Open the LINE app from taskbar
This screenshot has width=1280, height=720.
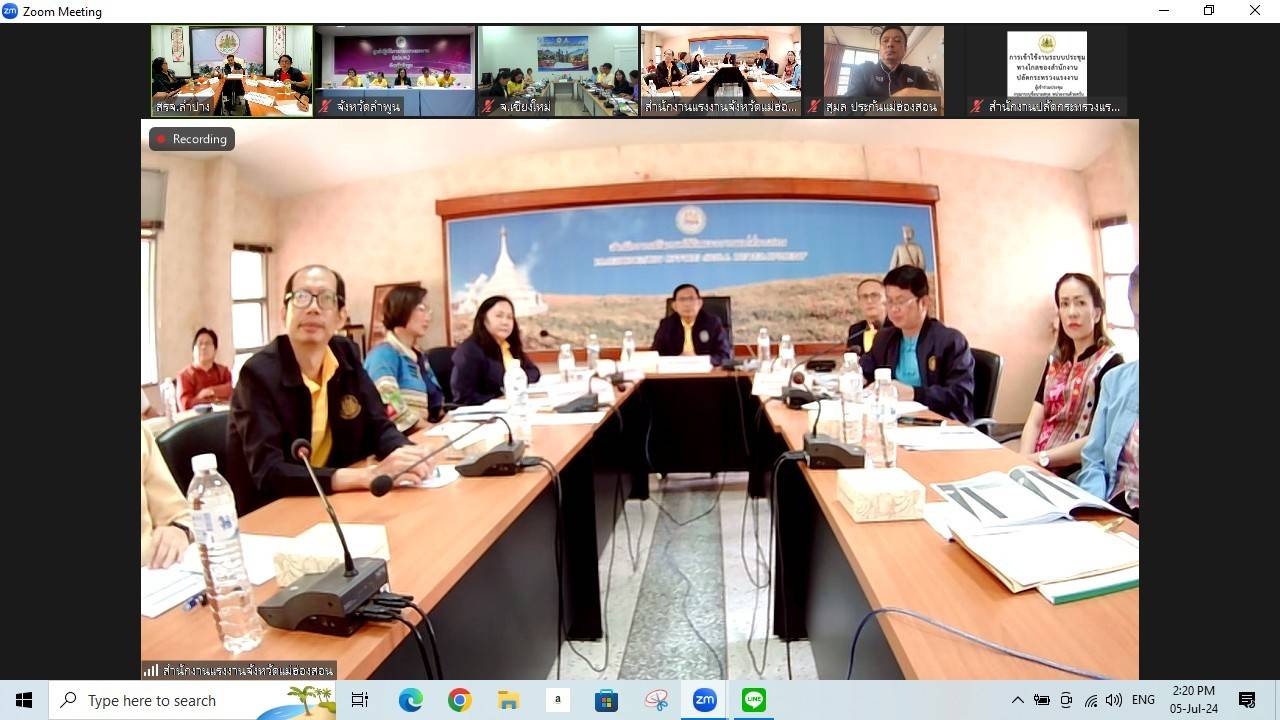(754, 700)
